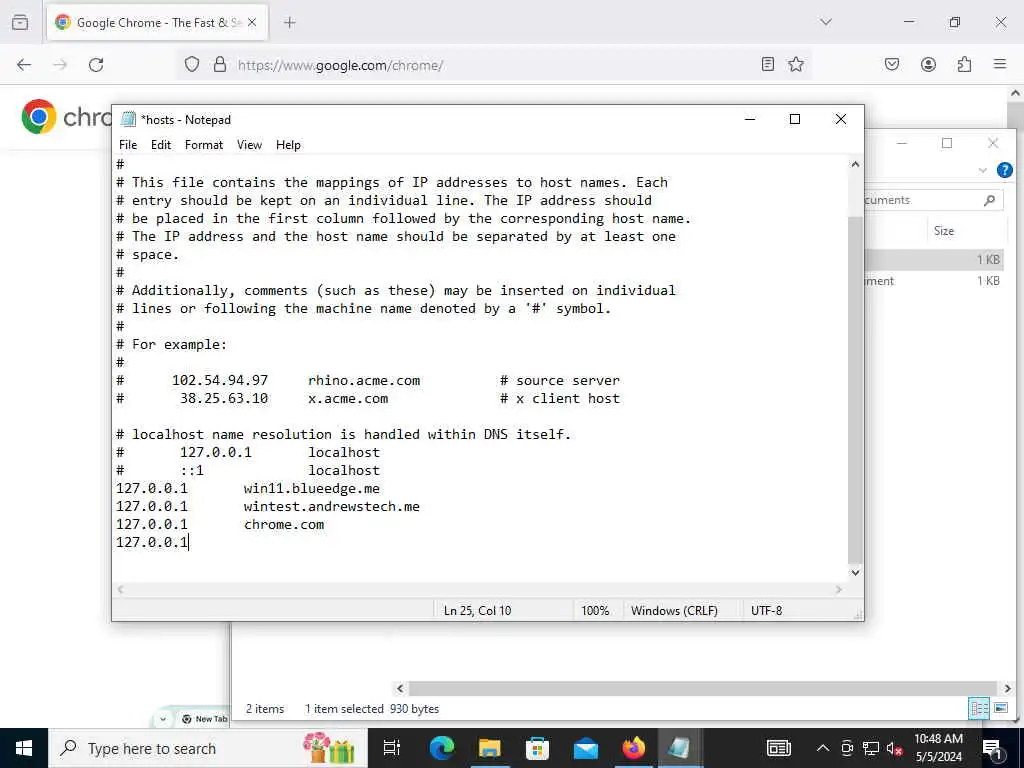
Task: Open Notepad's Format menu
Action: 204,145
